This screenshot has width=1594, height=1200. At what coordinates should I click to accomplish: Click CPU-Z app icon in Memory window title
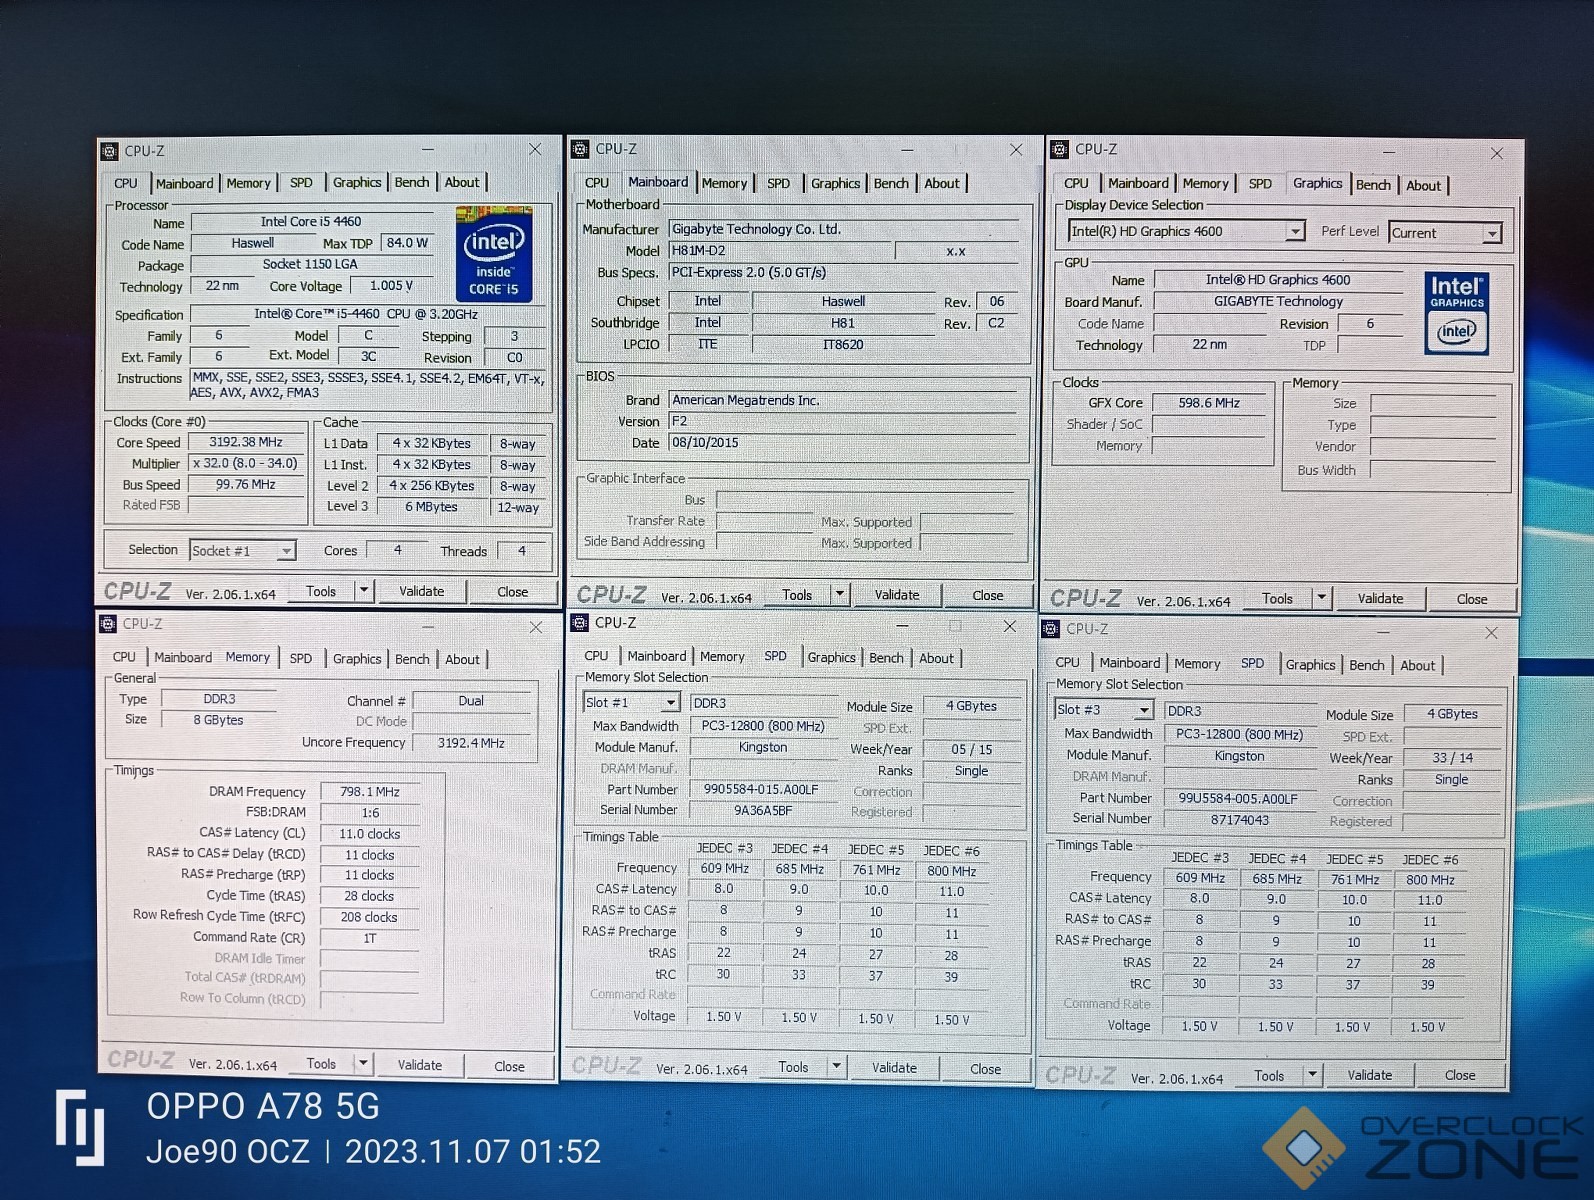tap(108, 624)
